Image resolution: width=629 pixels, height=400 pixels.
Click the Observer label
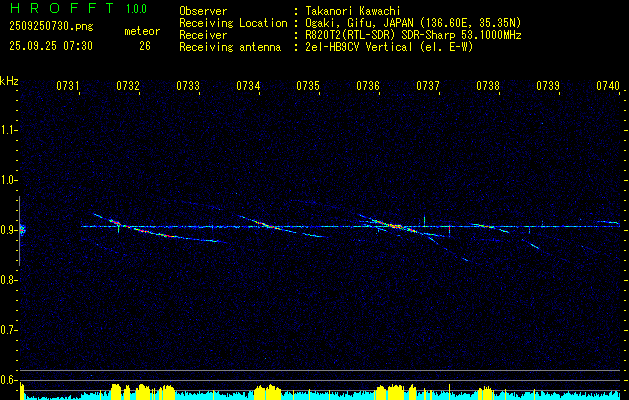tap(203, 11)
